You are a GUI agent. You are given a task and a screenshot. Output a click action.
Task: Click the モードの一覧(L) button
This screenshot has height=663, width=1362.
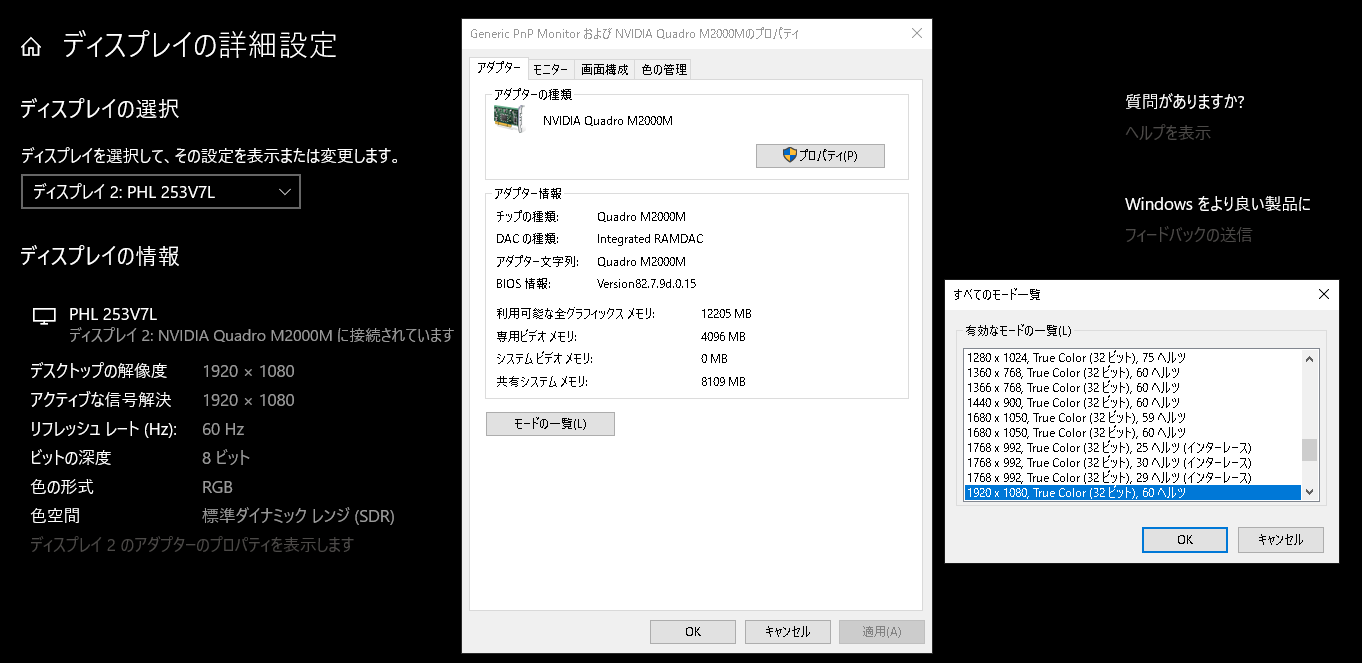[x=550, y=424]
